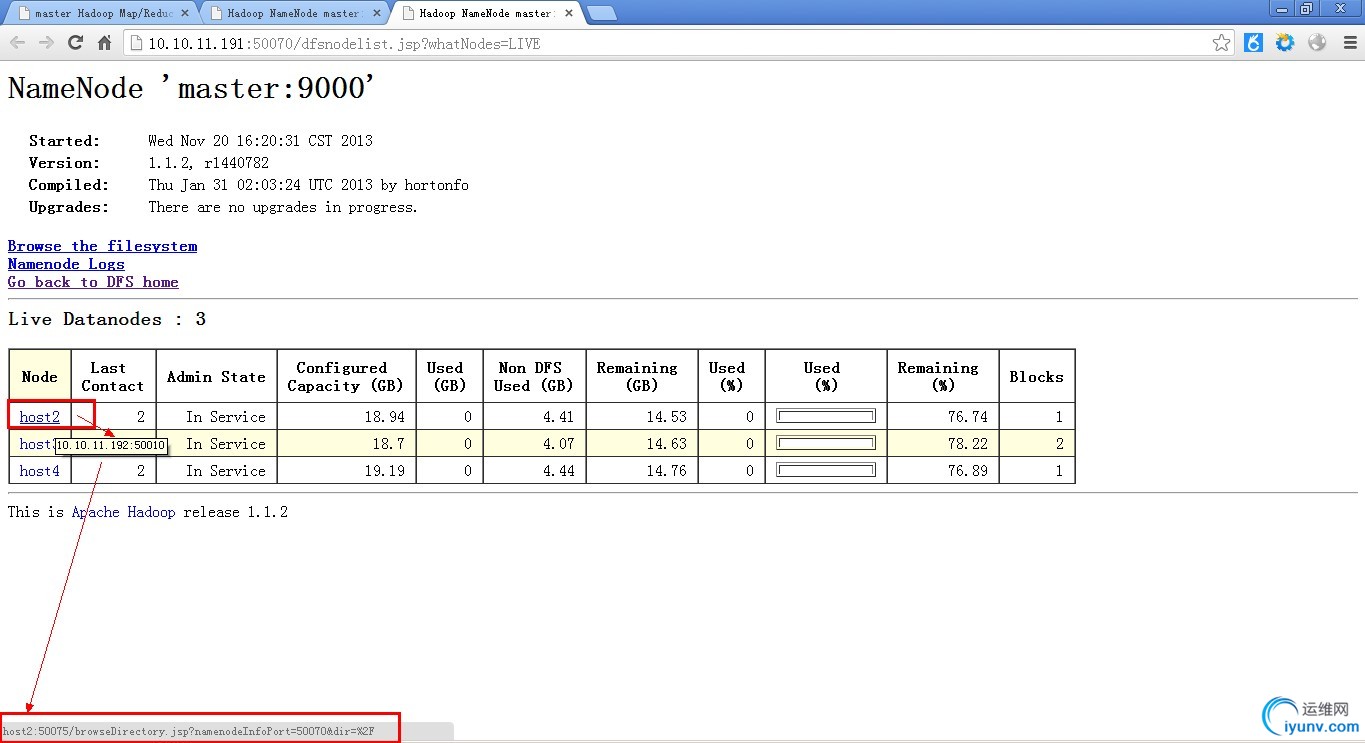Image resolution: width=1365 pixels, height=743 pixels.
Task: Sort by the Last Contact column header
Action: [113, 377]
